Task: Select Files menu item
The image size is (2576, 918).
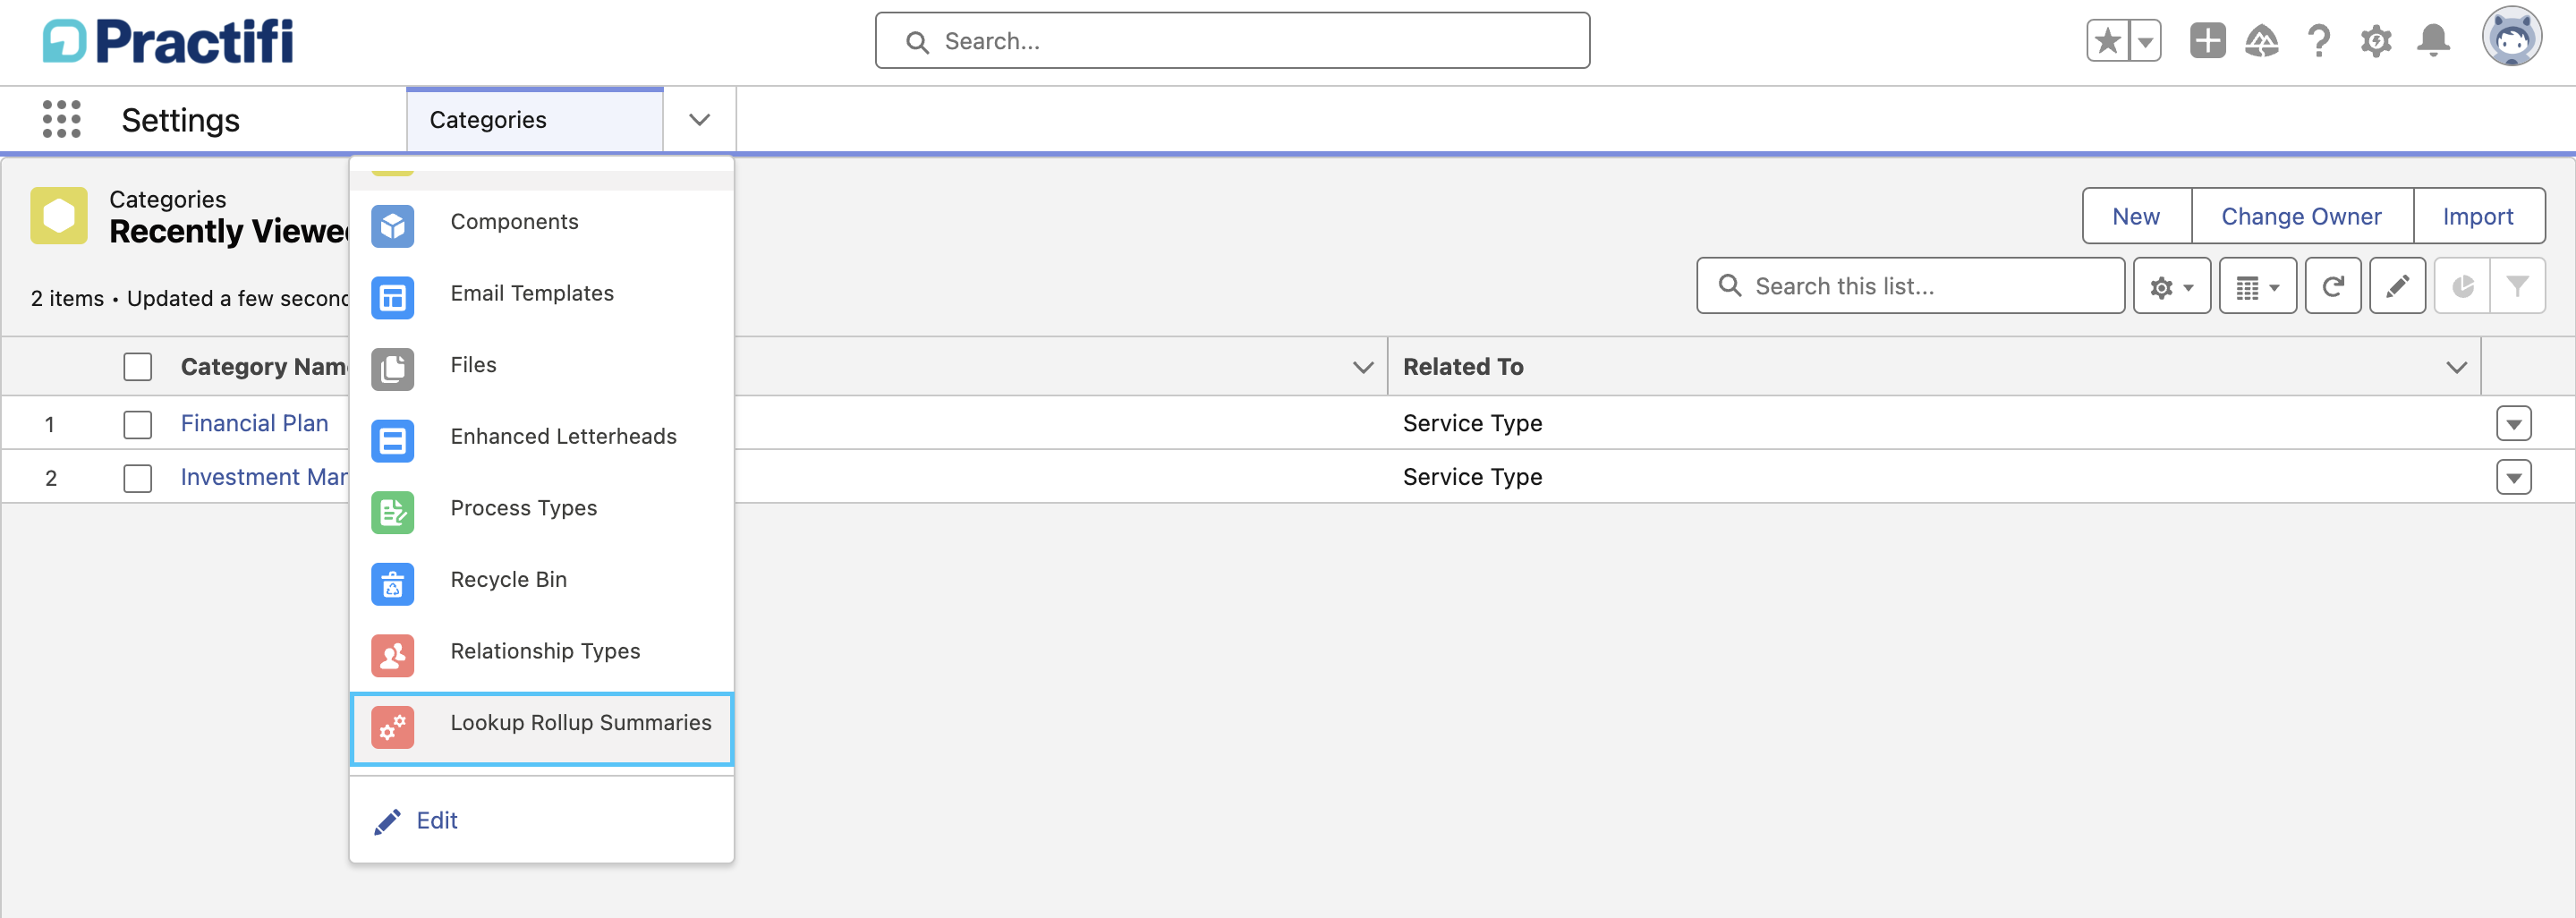Action: 541,369
